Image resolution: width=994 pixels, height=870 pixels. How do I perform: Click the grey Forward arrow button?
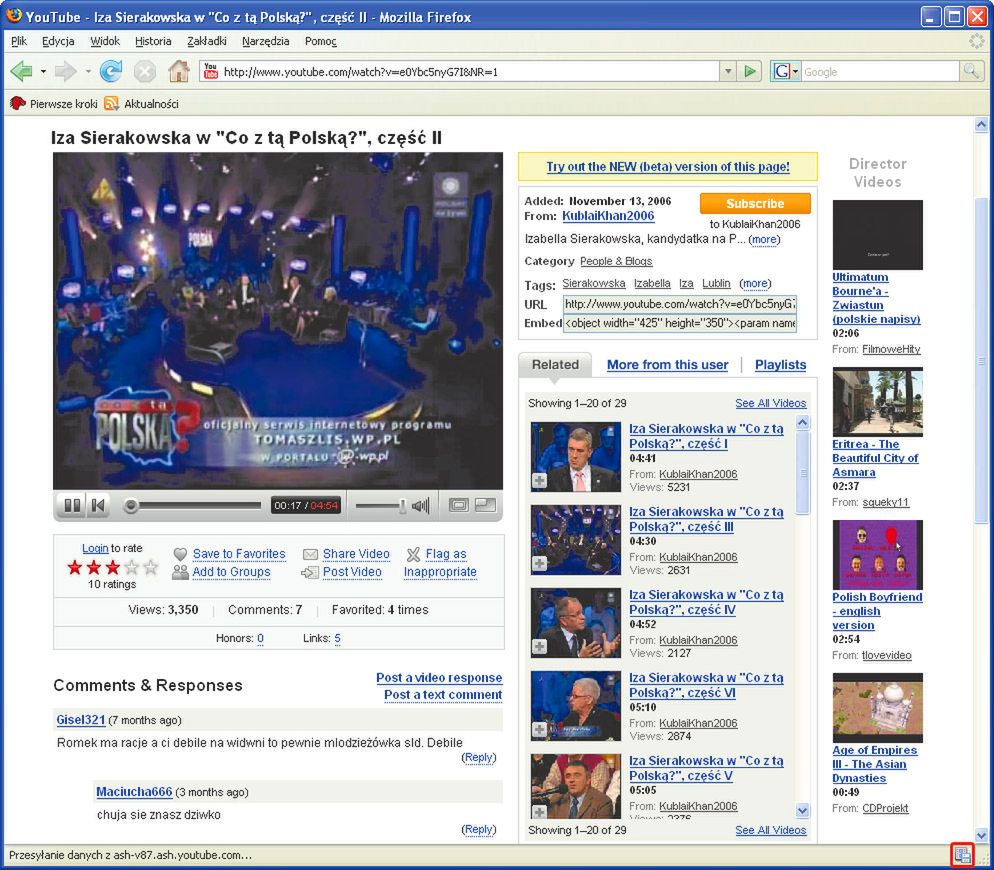(x=66, y=71)
